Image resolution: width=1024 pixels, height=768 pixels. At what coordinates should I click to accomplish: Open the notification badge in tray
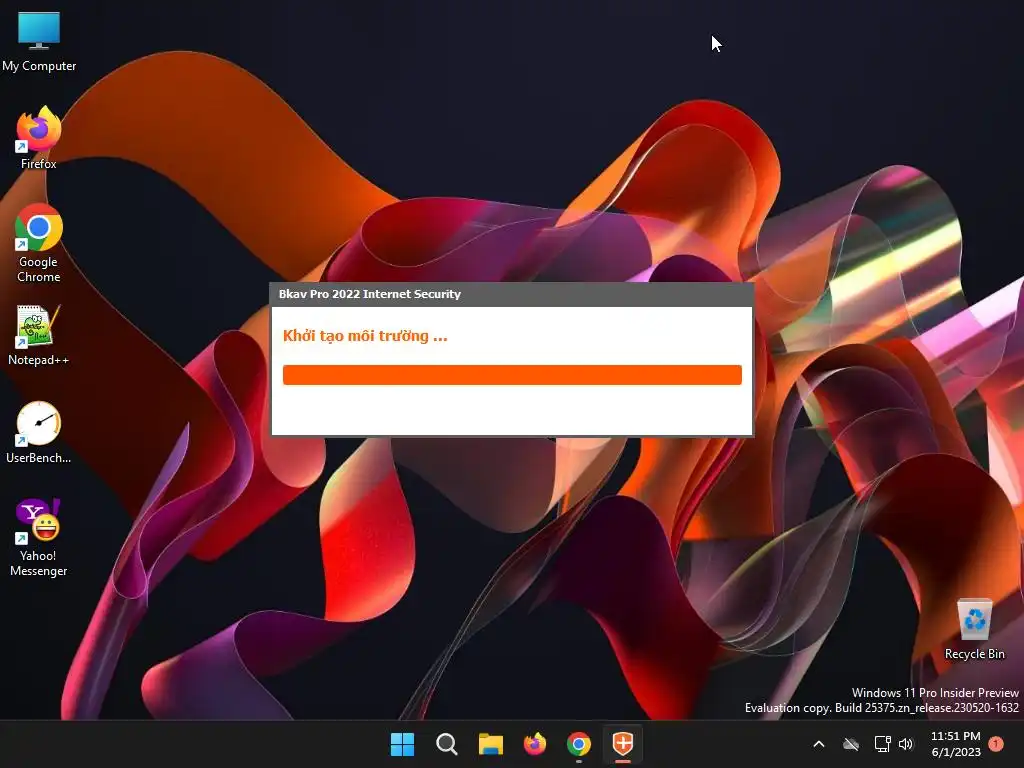[x=996, y=744]
